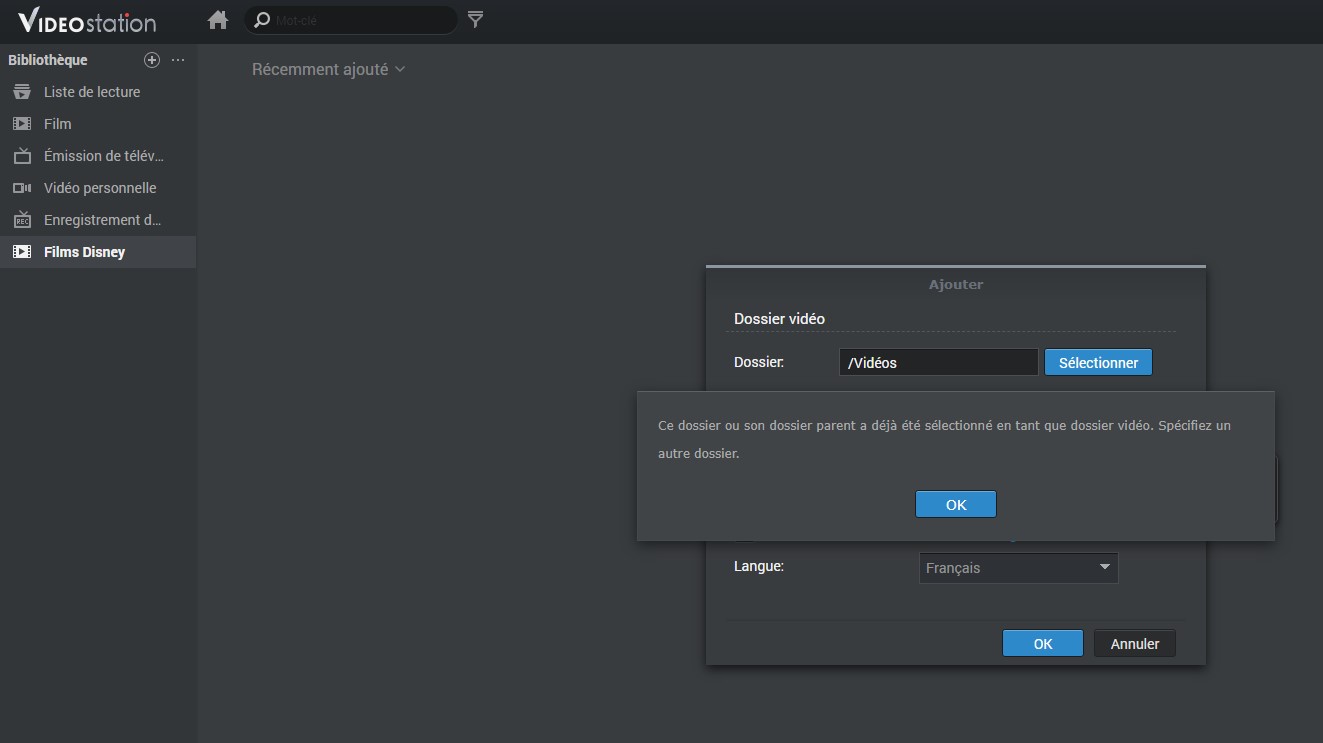The image size is (1323, 743).
Task: Open the Enregistrement library entry
Action: [x=102, y=220]
